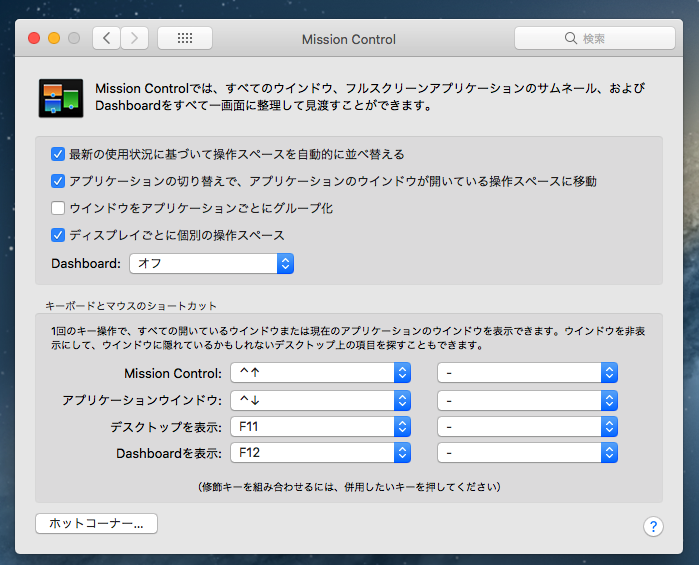Open the Dashboard オフ dropdown

tap(211, 264)
